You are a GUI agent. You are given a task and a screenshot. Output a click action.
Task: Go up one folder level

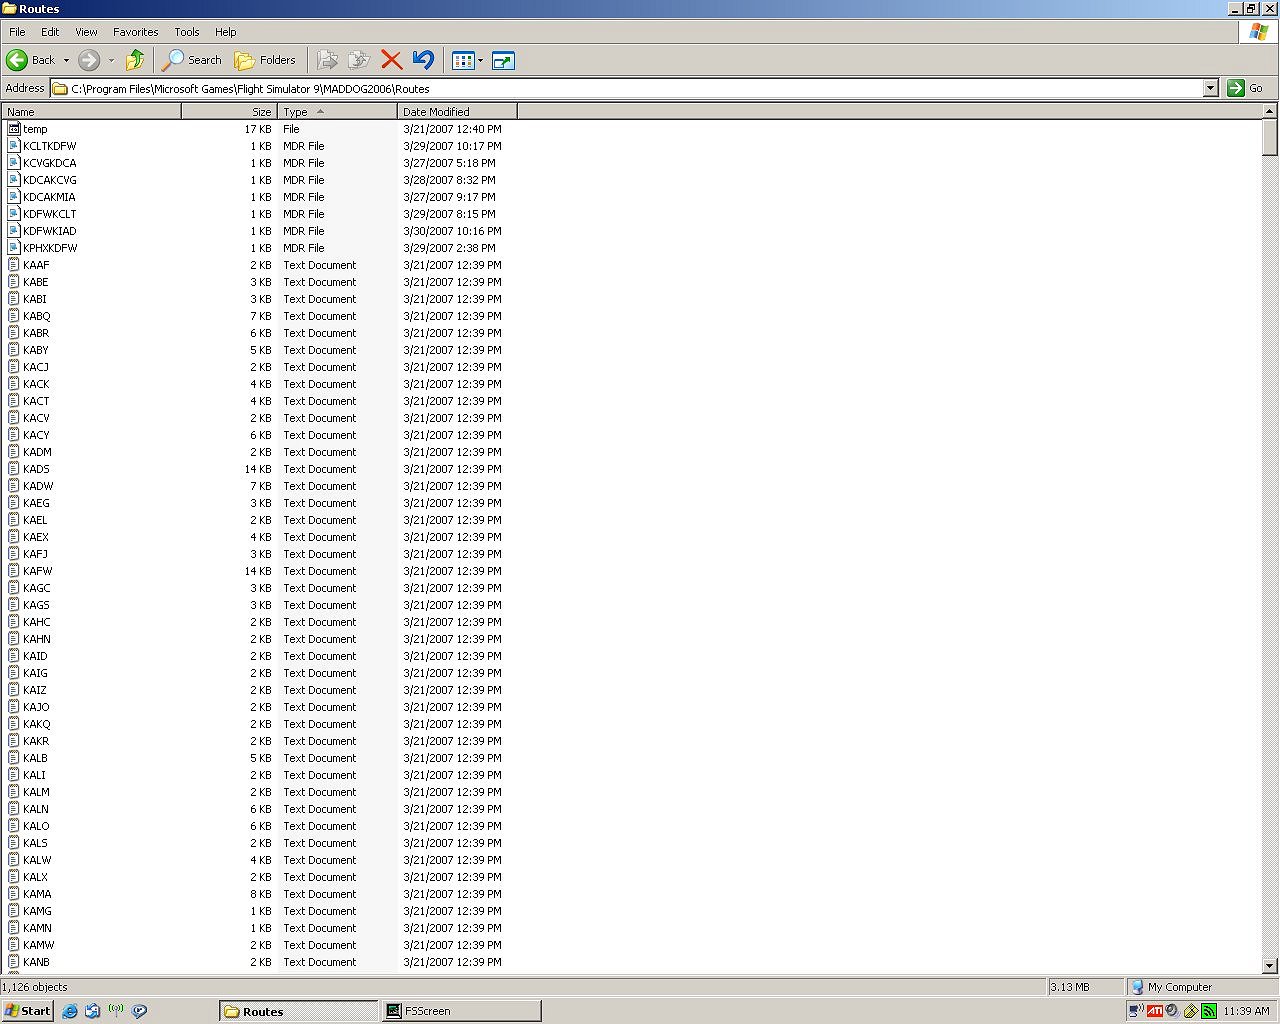pyautogui.click(x=135, y=60)
